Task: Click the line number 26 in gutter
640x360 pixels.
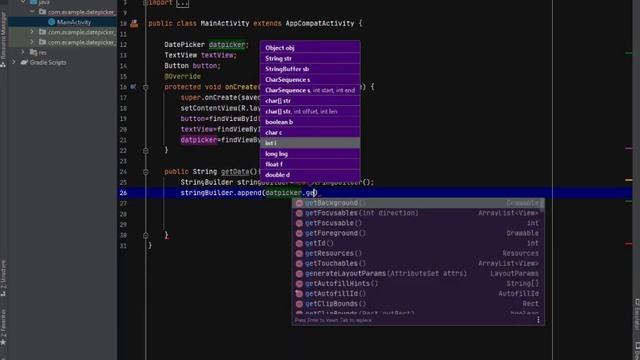Action: click(x=123, y=193)
